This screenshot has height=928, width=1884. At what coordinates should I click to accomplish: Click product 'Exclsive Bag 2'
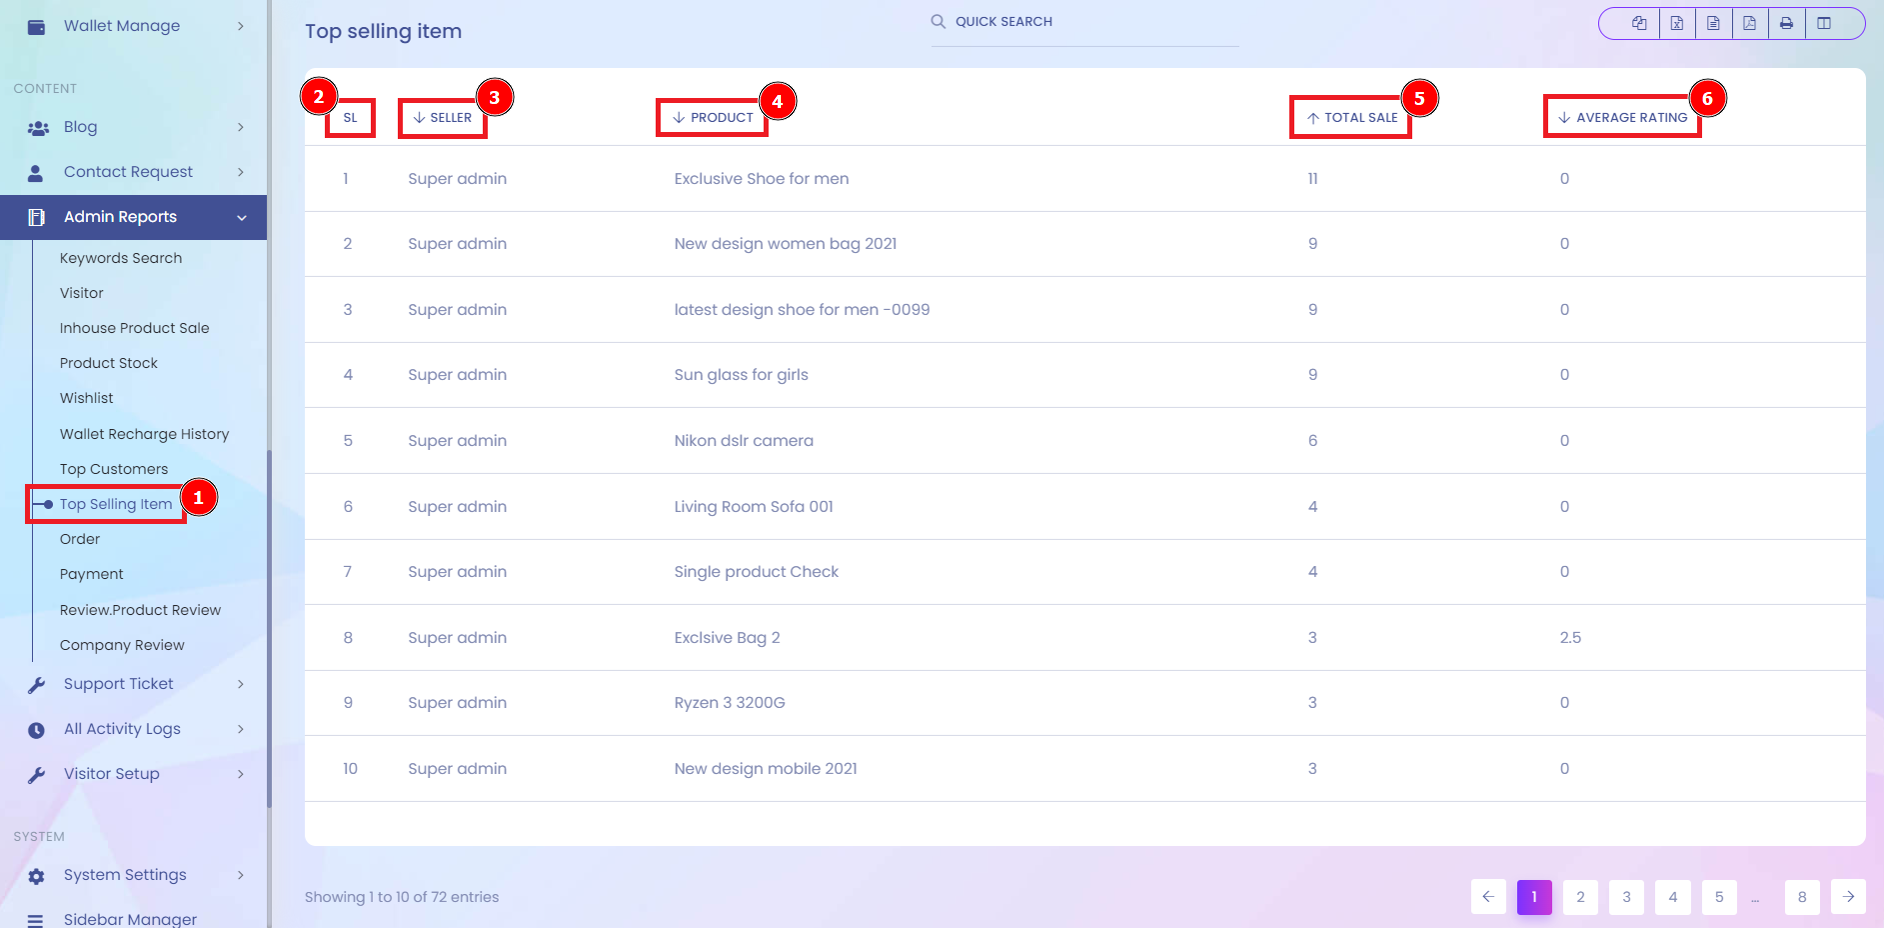[x=727, y=638]
